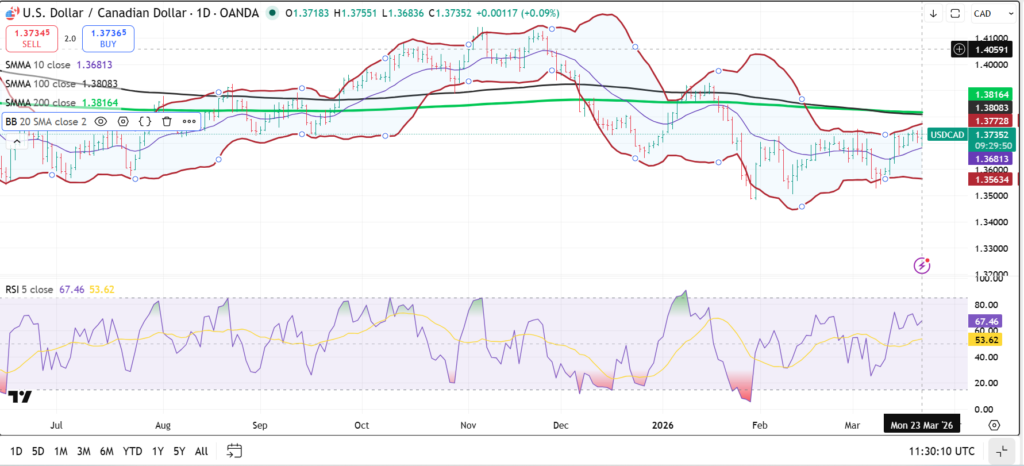This screenshot has height=466, width=1024.
Task: Select the SMMA 200 close legend label
Action: tap(40, 102)
